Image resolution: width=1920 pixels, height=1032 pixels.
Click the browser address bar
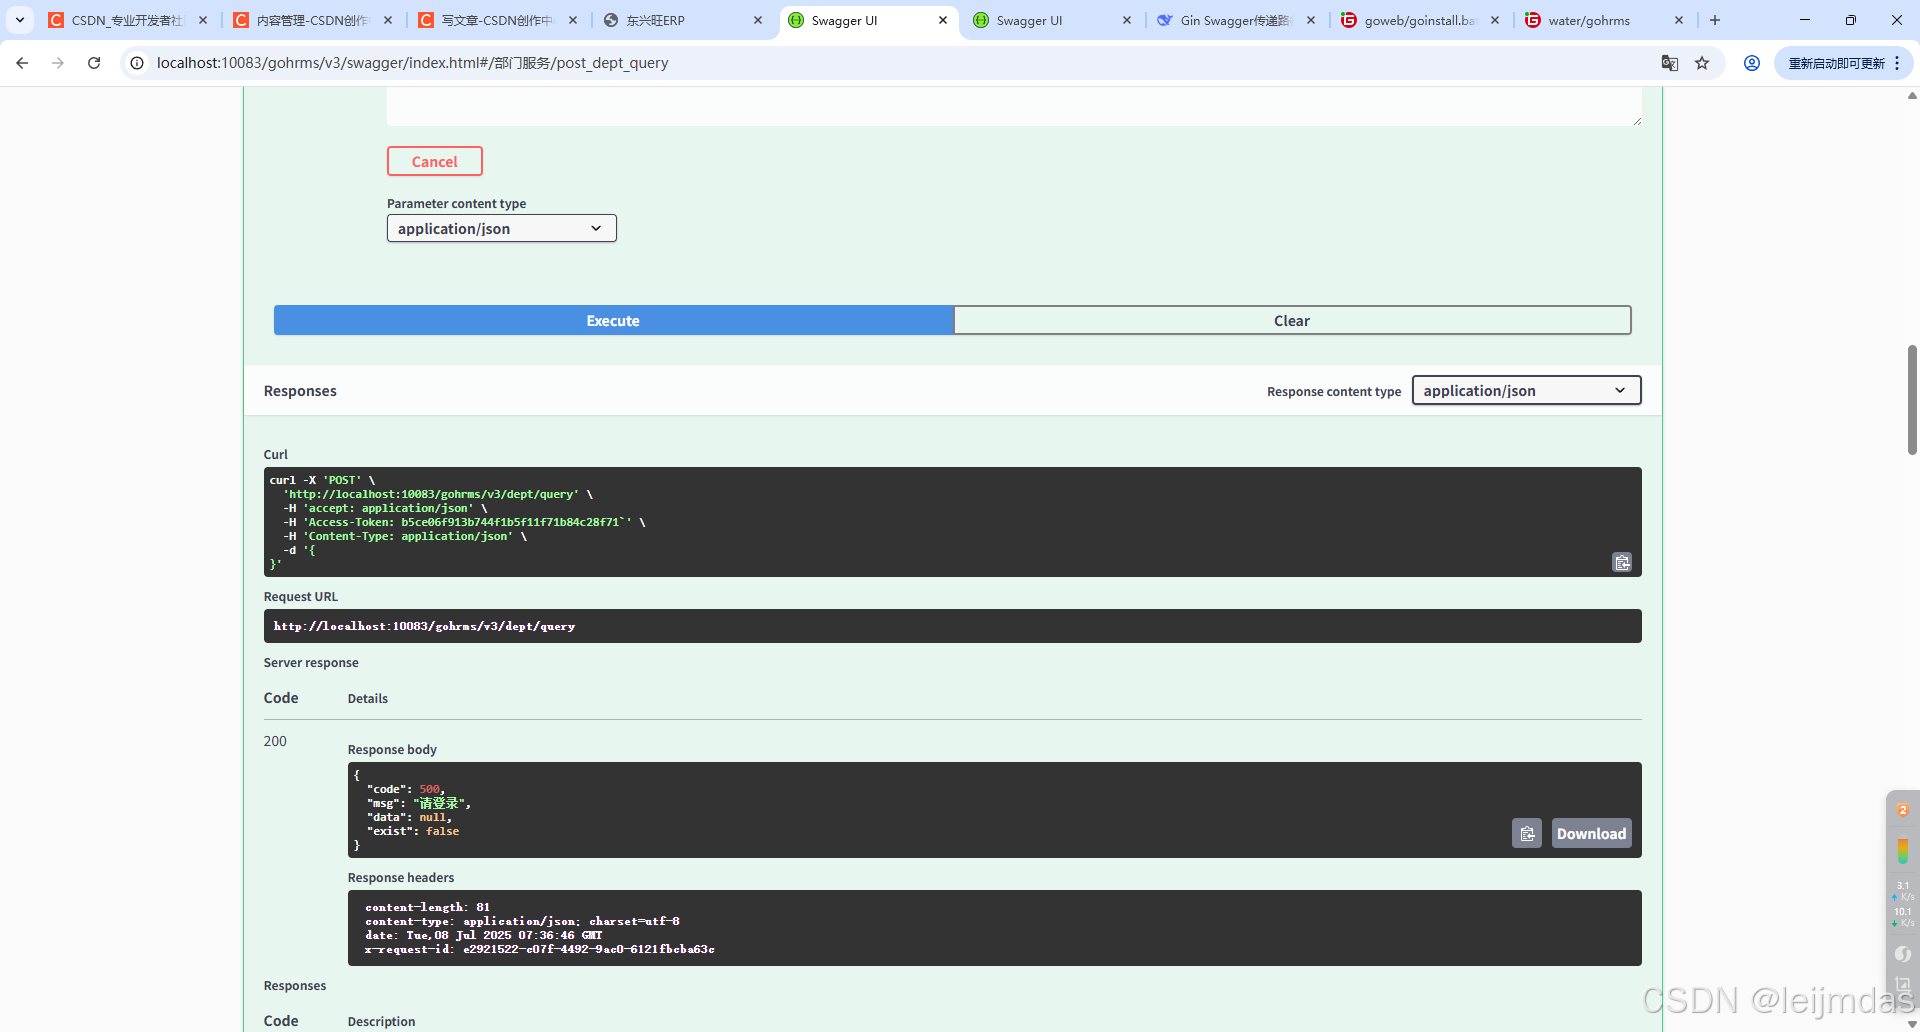pyautogui.click(x=600, y=62)
